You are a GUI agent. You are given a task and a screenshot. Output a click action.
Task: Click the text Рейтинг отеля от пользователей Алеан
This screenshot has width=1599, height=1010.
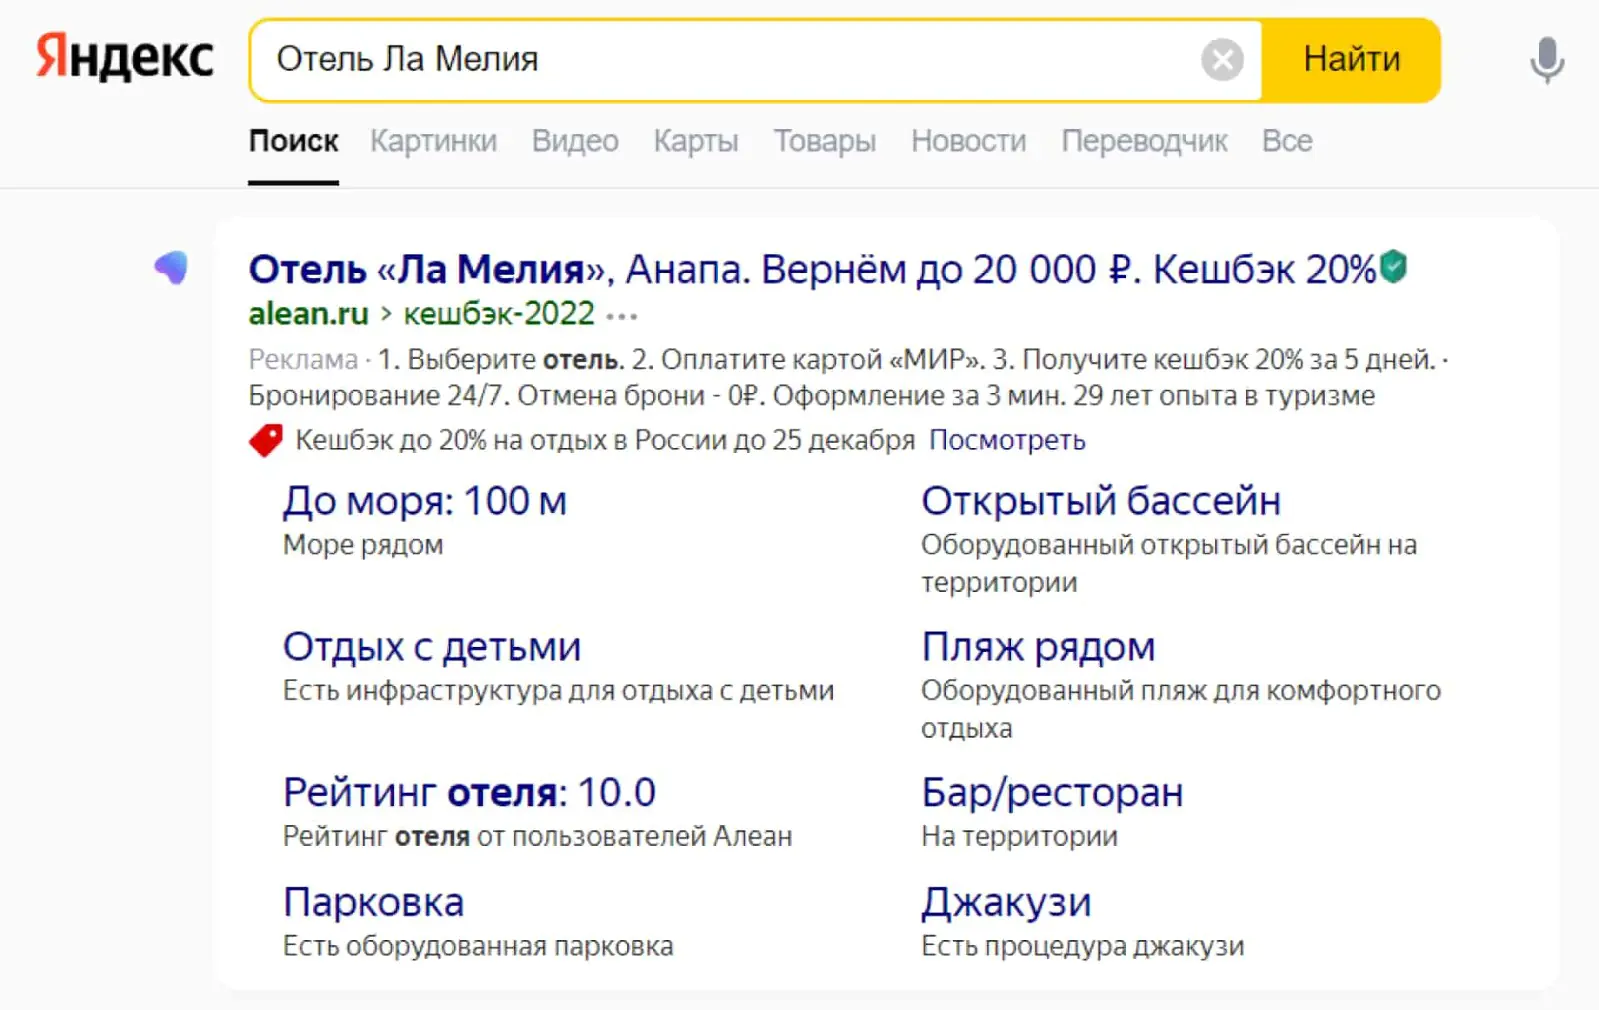[x=537, y=836]
